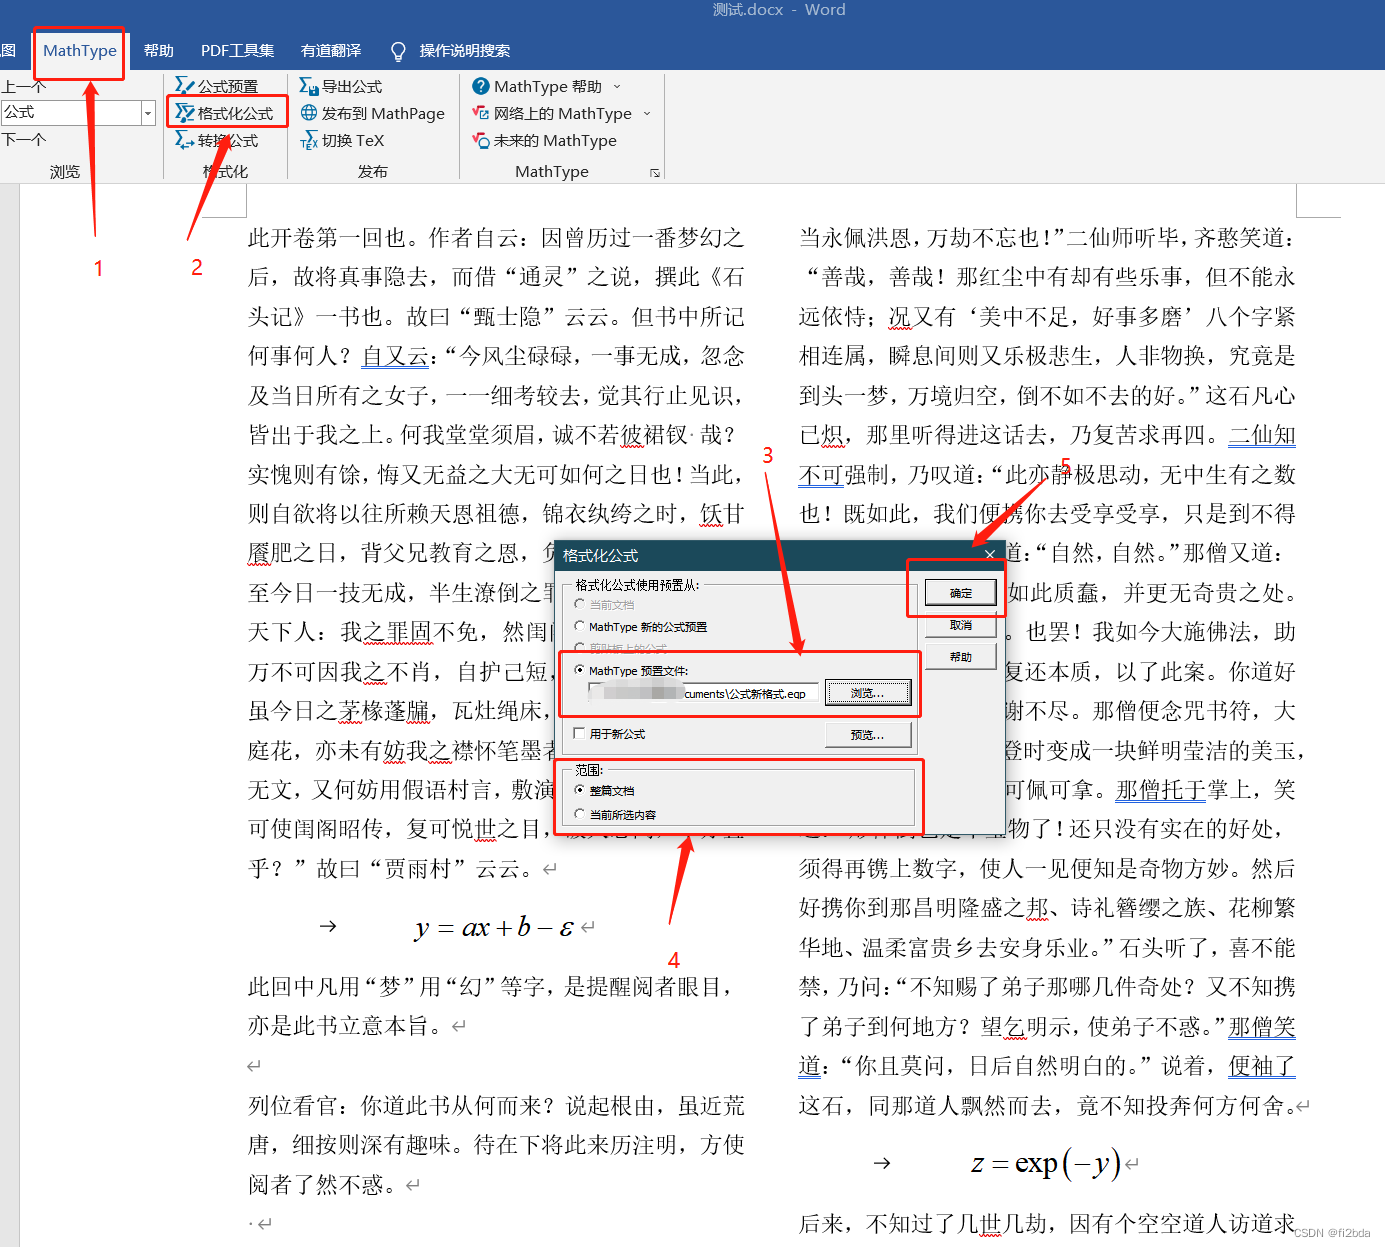Click the 预览... preview button
1385x1247 pixels.
[x=868, y=735]
